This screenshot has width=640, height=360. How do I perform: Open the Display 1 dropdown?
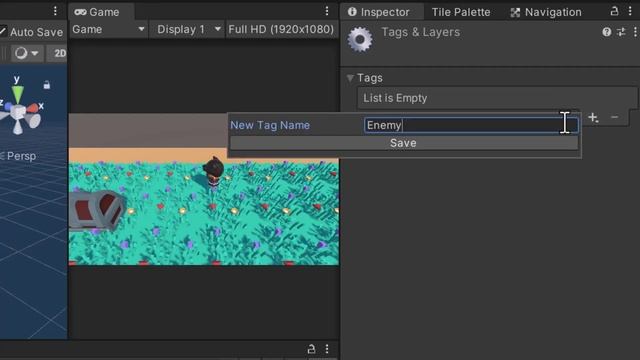pyautogui.click(x=187, y=29)
